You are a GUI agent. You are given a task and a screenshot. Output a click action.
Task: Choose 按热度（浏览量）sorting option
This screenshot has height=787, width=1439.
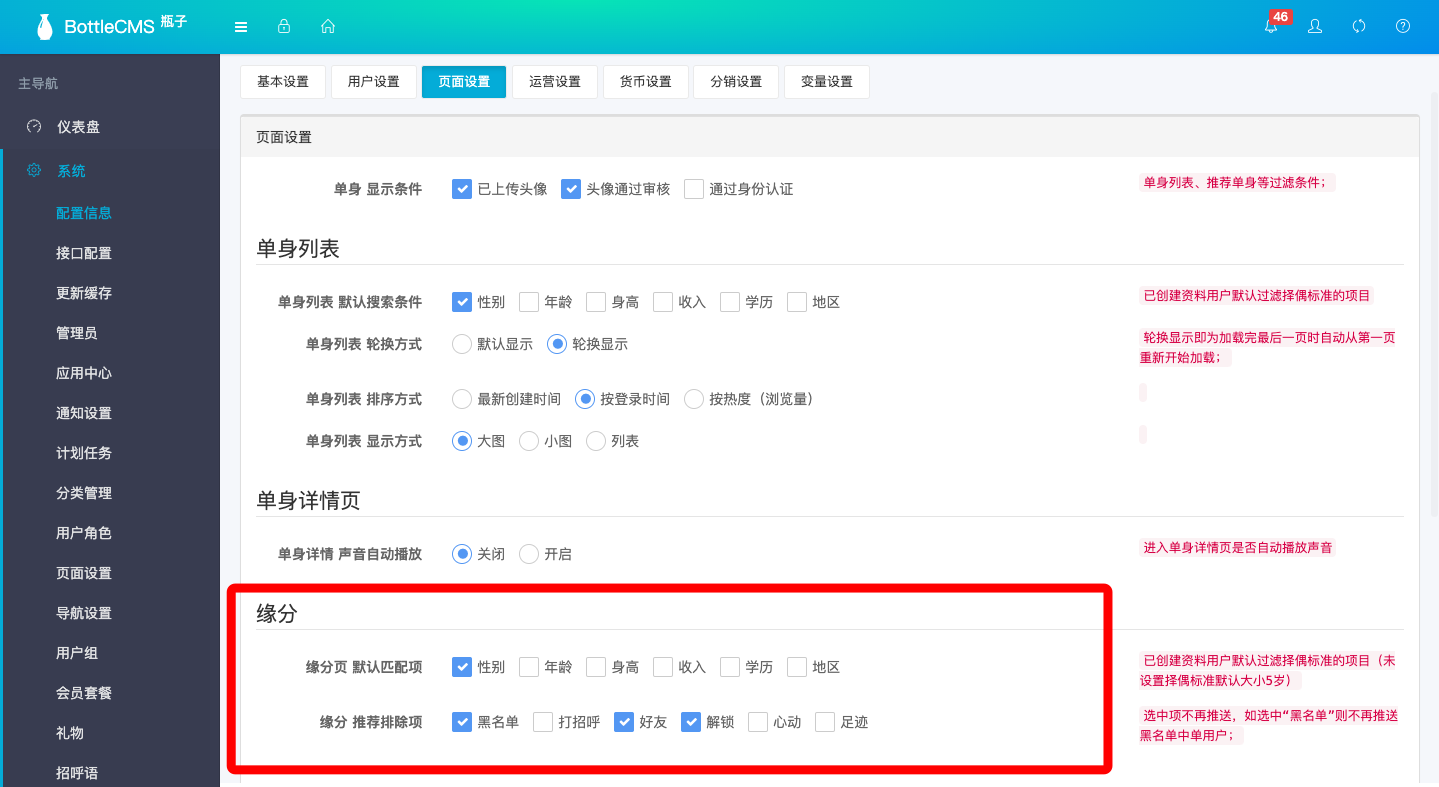click(694, 399)
